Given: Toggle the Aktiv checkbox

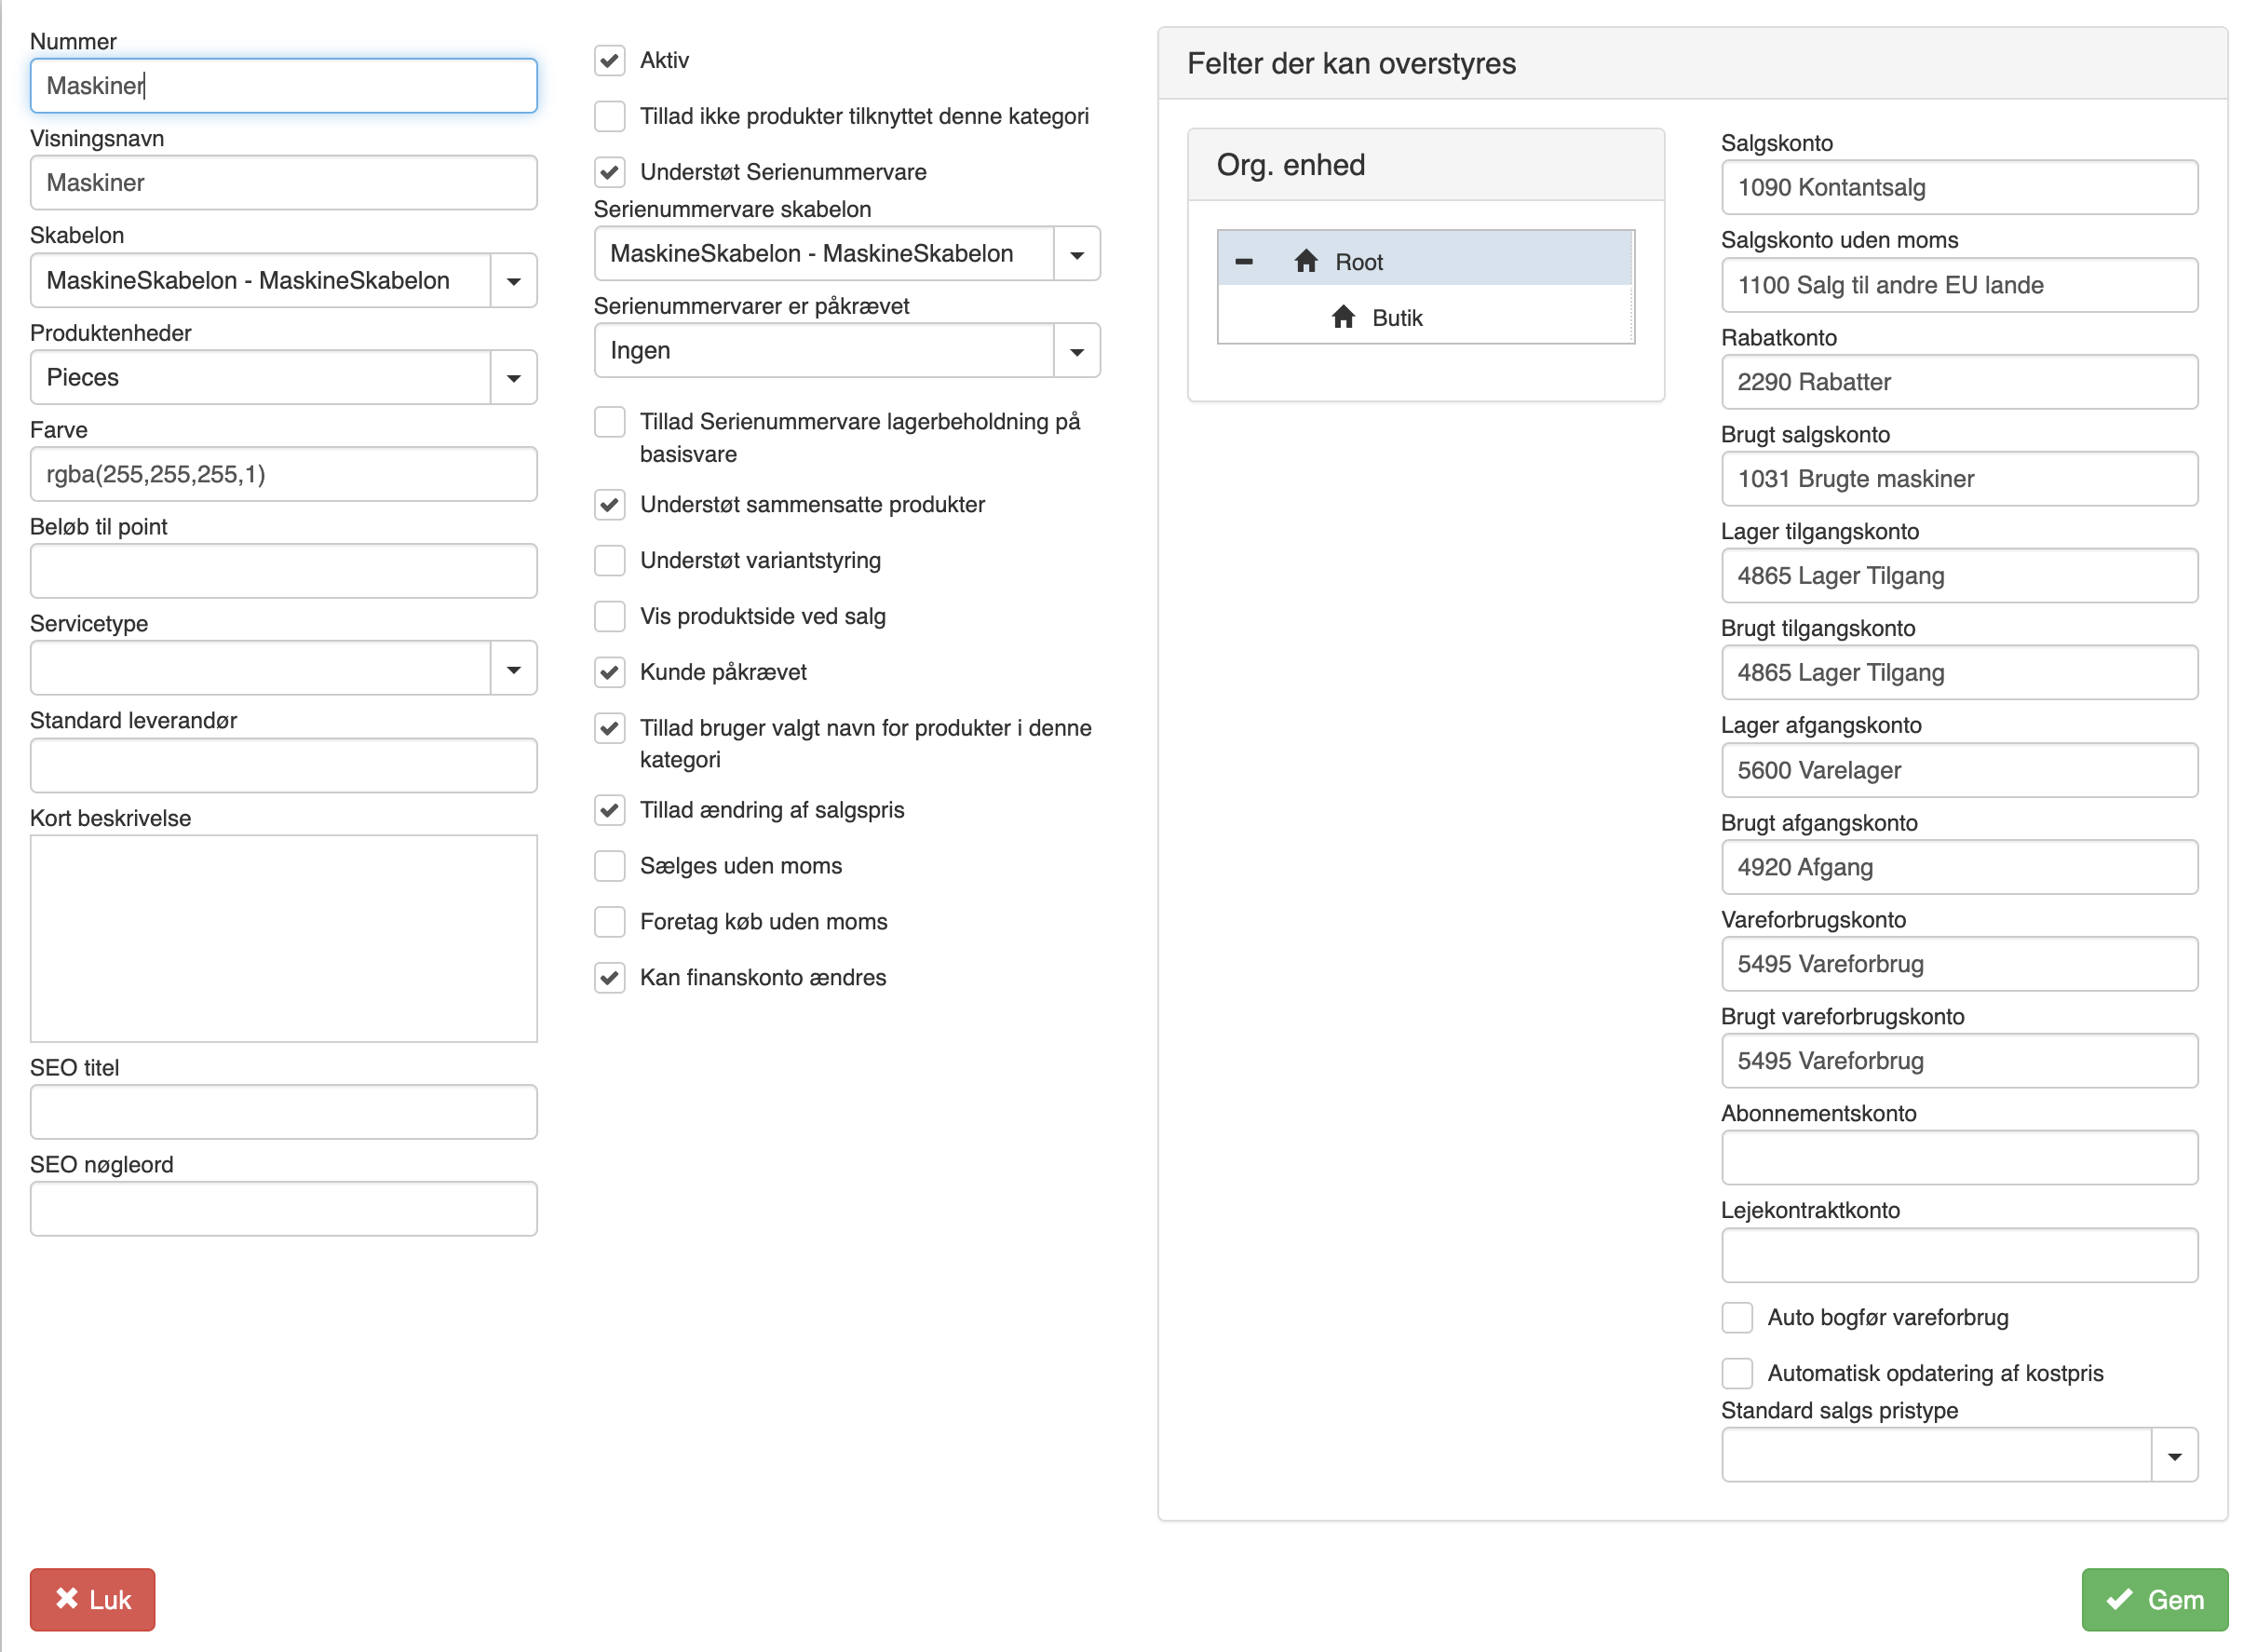Looking at the screenshot, I should [610, 60].
